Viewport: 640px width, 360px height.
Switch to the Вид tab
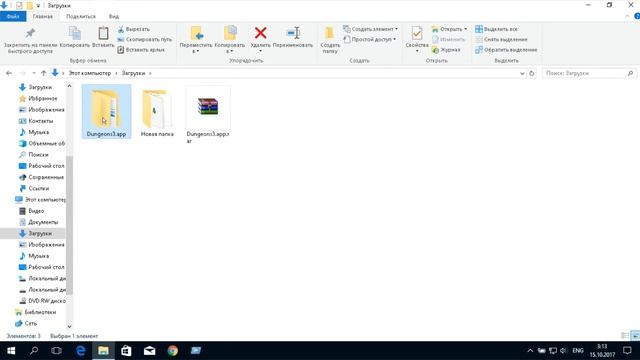pos(114,16)
